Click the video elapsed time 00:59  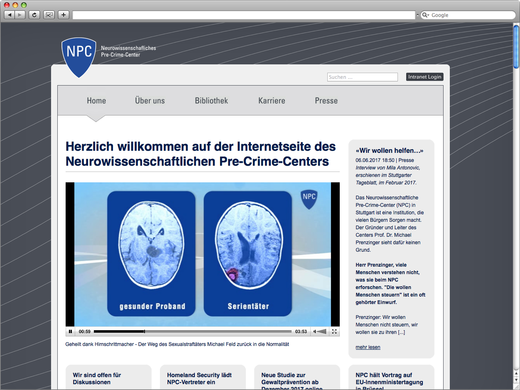pos(84,331)
